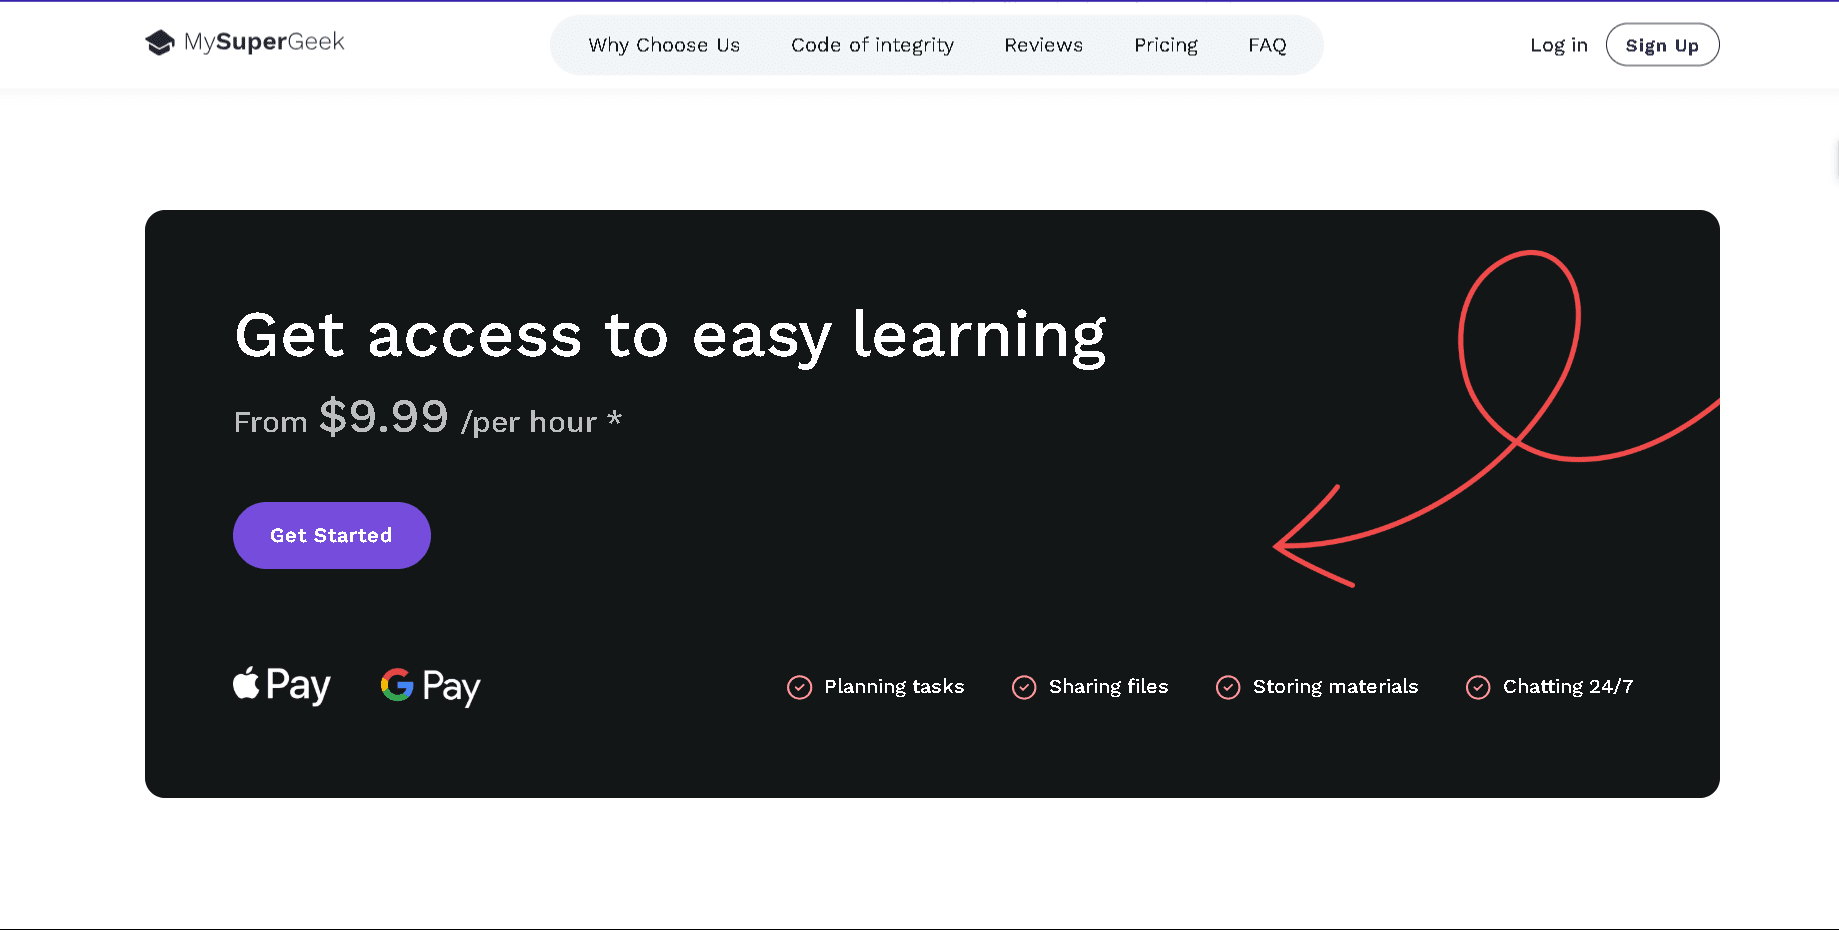Open the Why Choose Us section
The height and width of the screenshot is (930, 1839).
[664, 45]
